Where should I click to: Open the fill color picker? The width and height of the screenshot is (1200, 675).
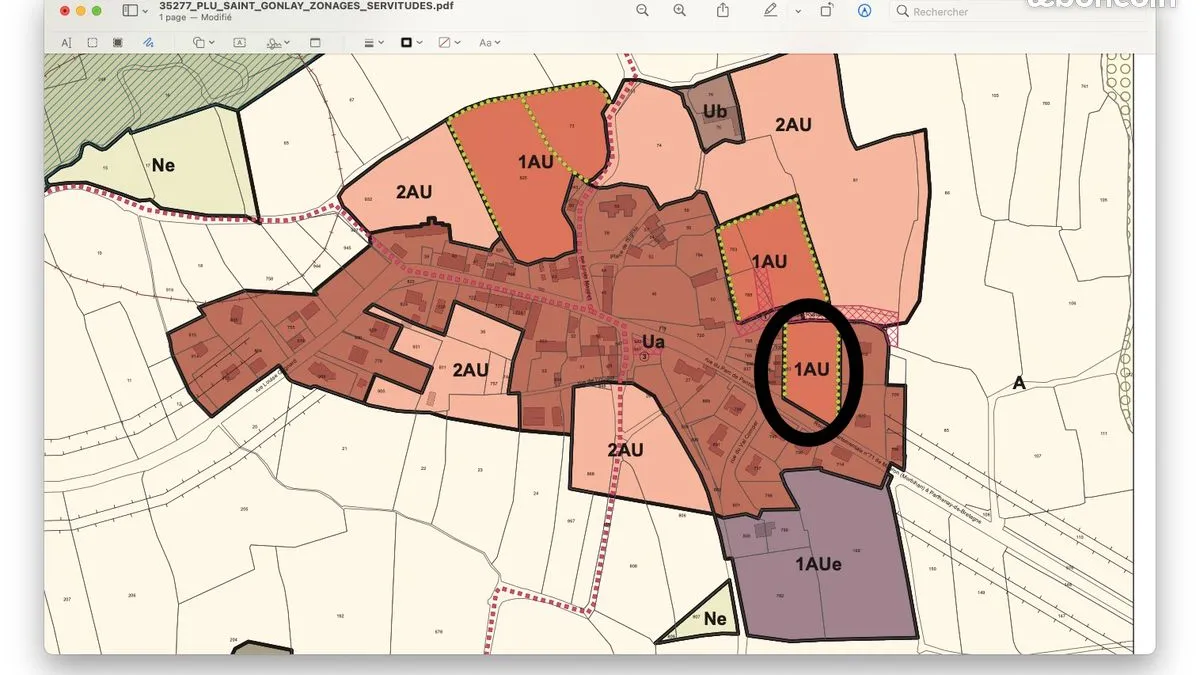(x=449, y=43)
